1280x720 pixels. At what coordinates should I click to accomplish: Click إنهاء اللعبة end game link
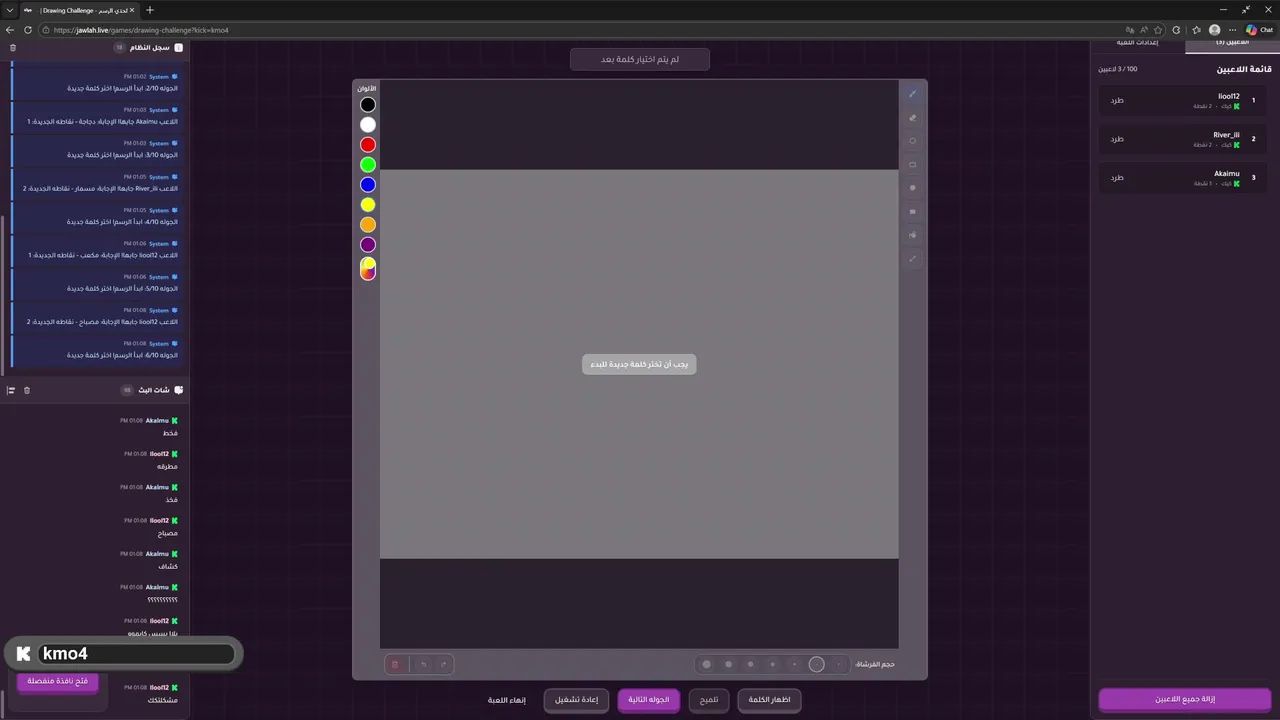coord(507,700)
